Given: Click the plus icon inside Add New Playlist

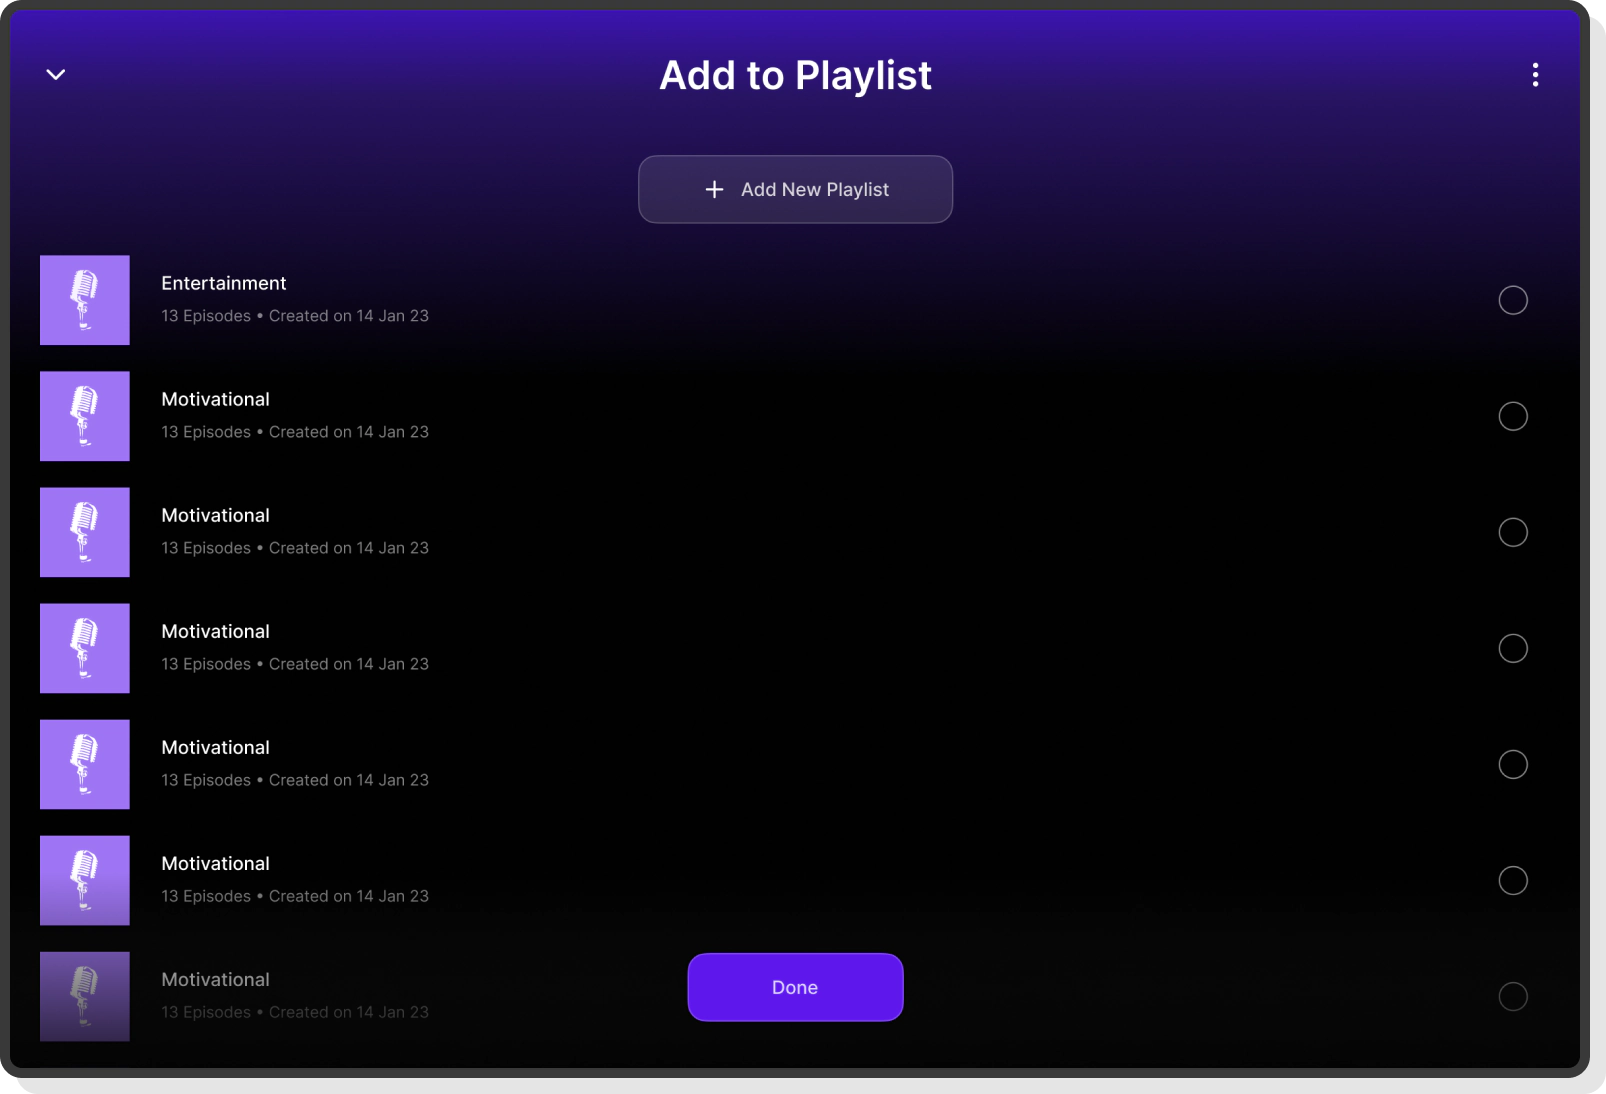Looking at the screenshot, I should (714, 189).
